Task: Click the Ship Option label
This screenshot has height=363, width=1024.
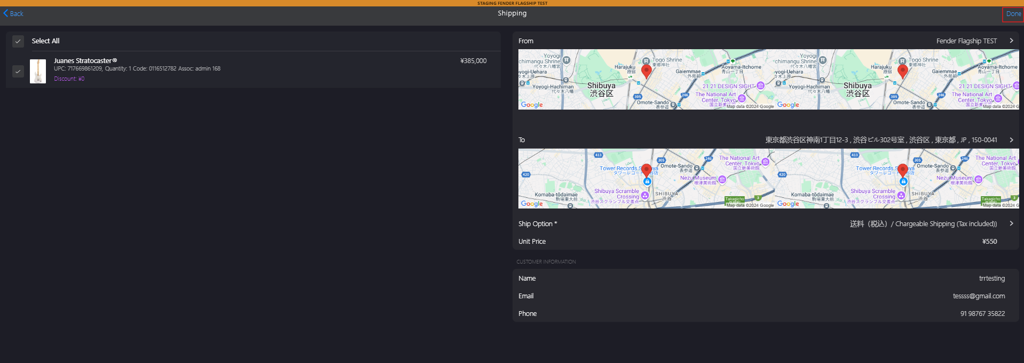Action: click(537, 224)
